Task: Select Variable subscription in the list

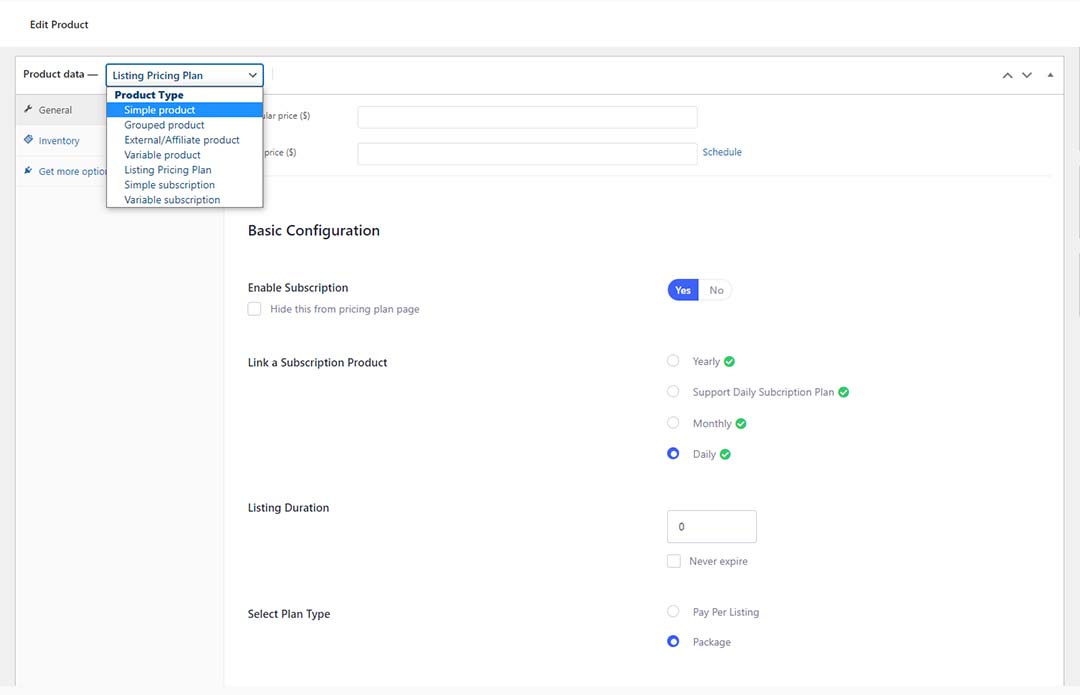Action: click(x=172, y=200)
